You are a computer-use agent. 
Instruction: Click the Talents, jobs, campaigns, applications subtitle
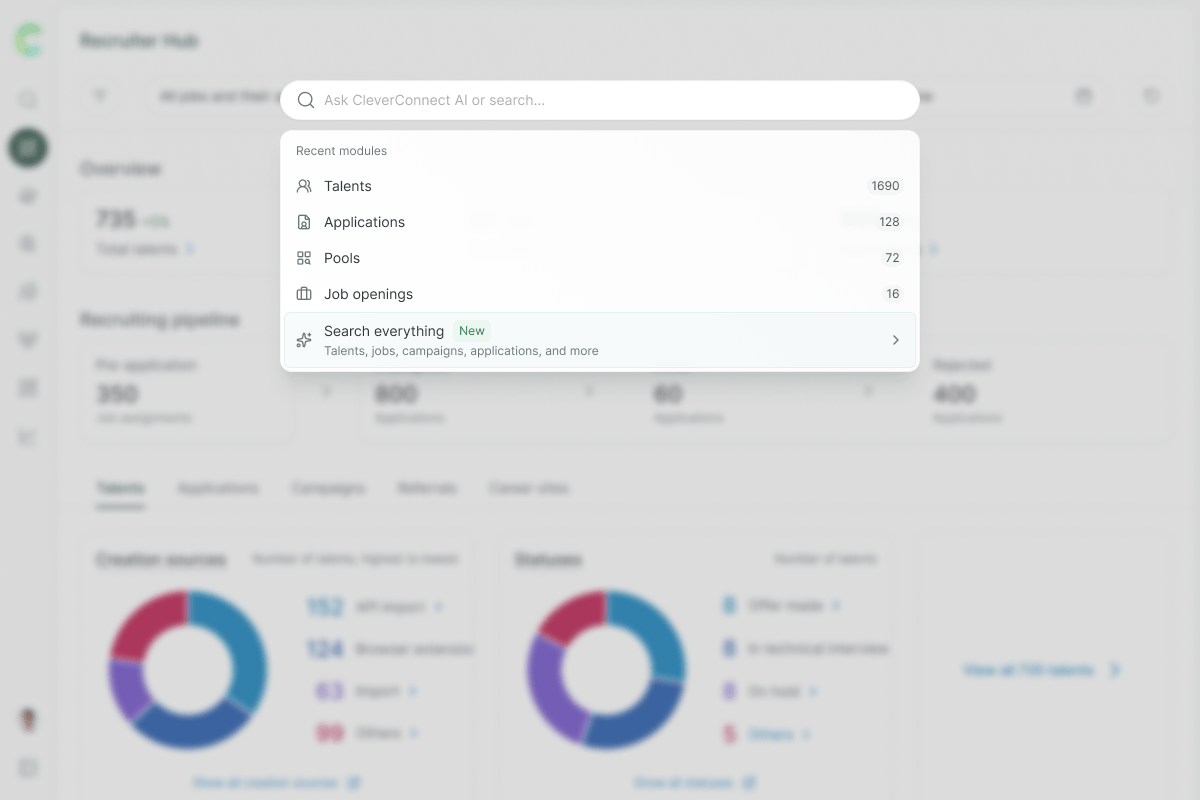pyautogui.click(x=461, y=351)
